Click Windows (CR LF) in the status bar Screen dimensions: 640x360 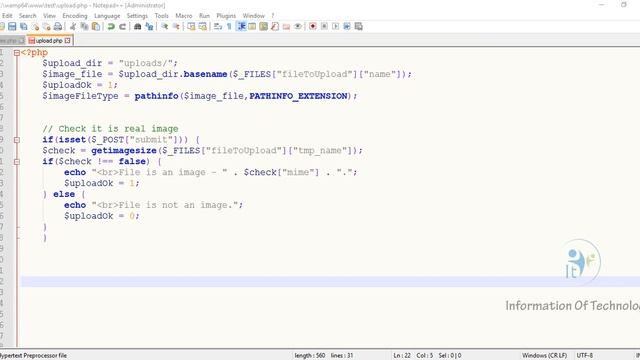coord(544,356)
